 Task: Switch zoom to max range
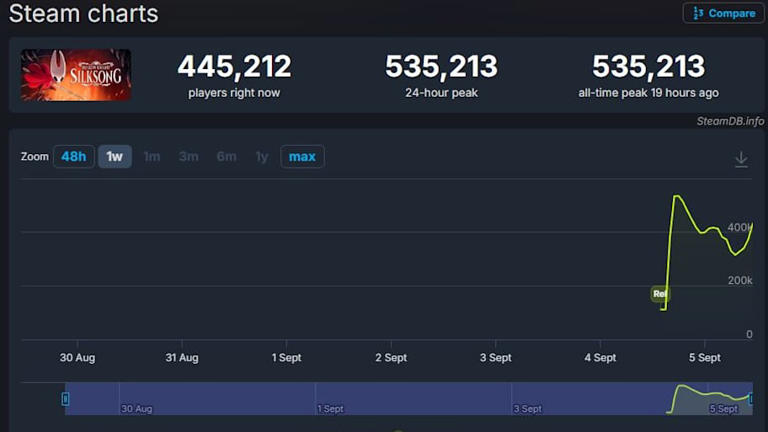[302, 157]
